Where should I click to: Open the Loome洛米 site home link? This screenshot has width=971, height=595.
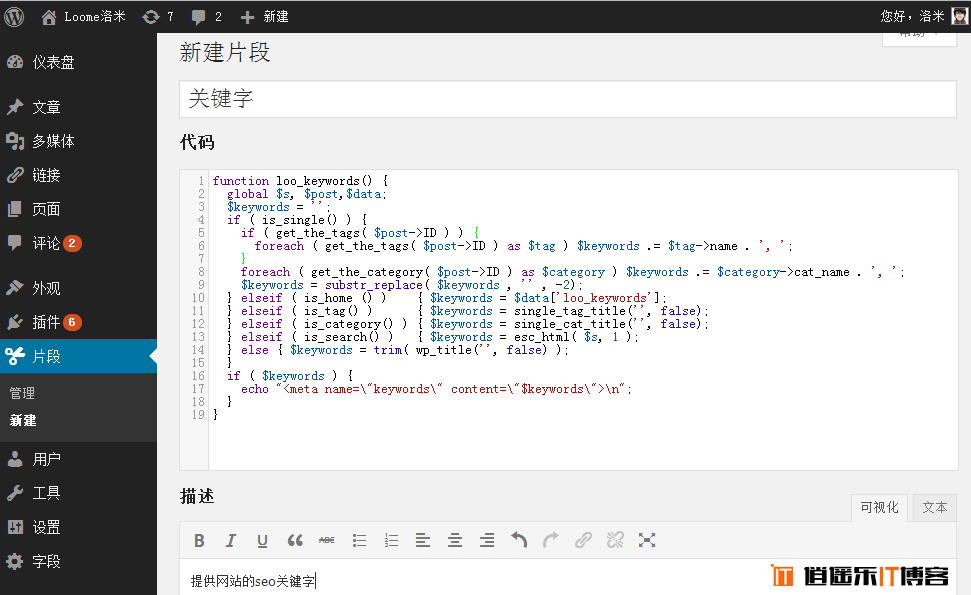[x=83, y=17]
